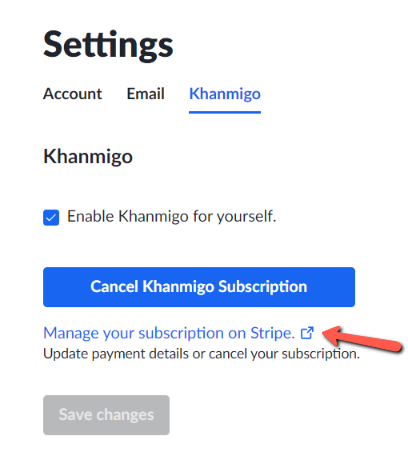The height and width of the screenshot is (457, 408).
Task: Switch to the Account tab
Action: click(72, 94)
